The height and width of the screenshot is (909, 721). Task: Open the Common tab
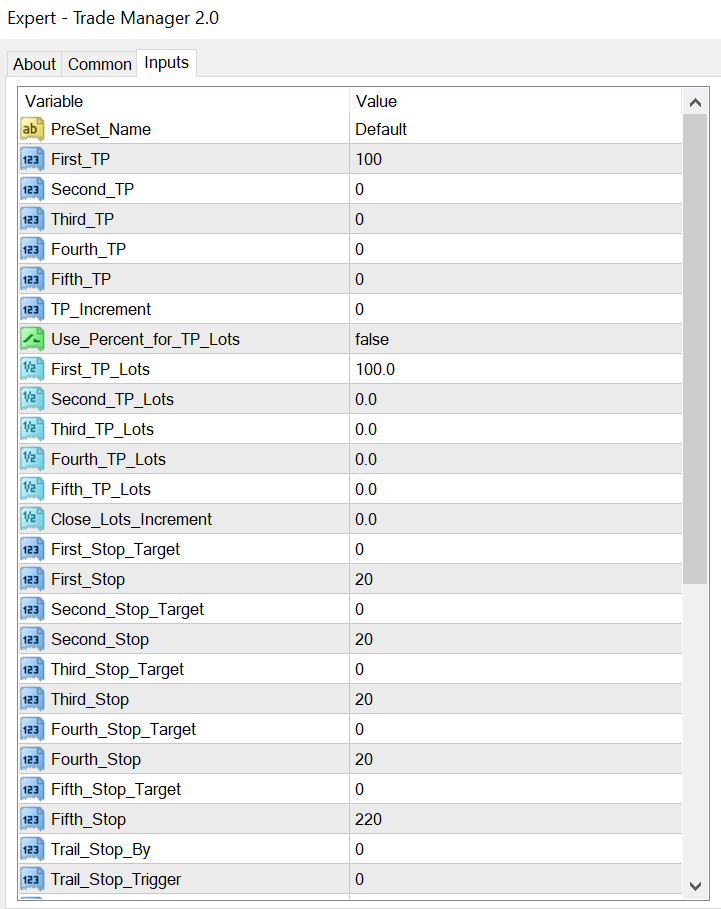click(x=100, y=64)
